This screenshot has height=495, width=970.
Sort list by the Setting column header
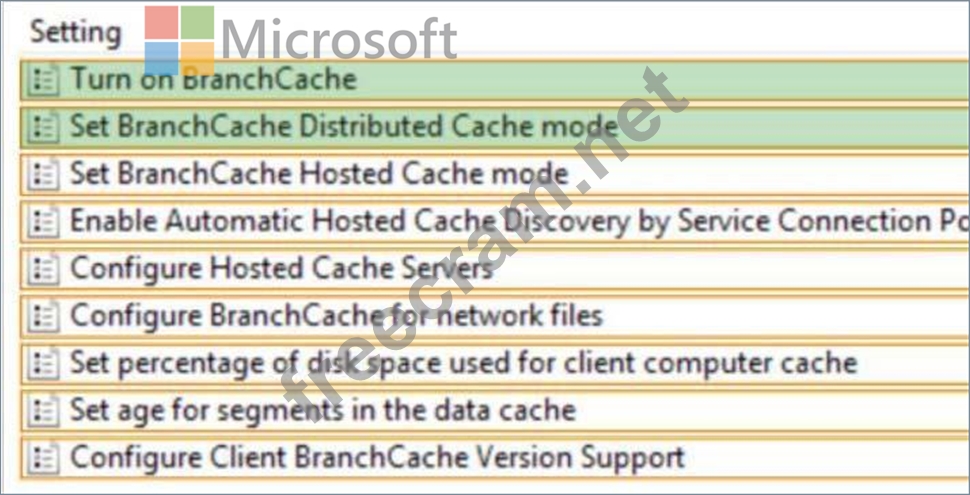[x=75, y=32]
